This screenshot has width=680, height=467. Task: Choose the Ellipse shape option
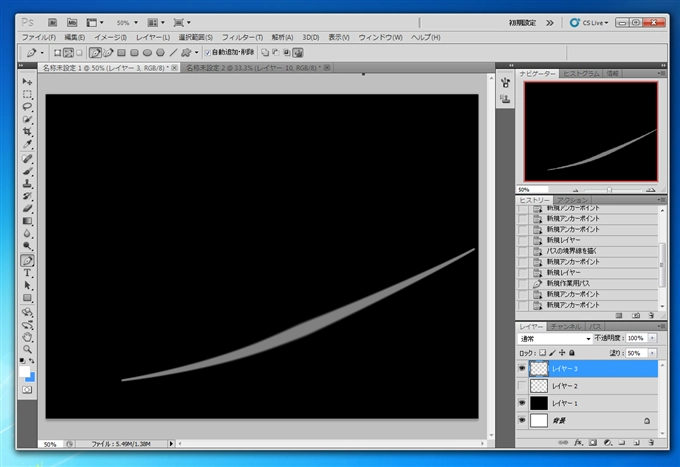click(x=147, y=53)
